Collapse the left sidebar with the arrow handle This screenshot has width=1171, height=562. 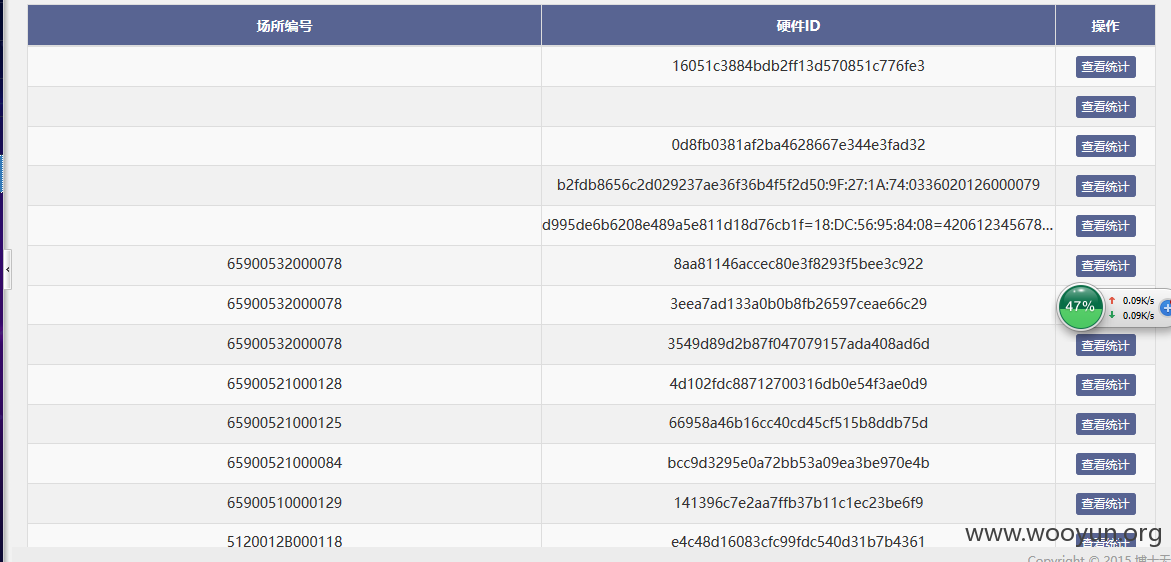click(7, 269)
